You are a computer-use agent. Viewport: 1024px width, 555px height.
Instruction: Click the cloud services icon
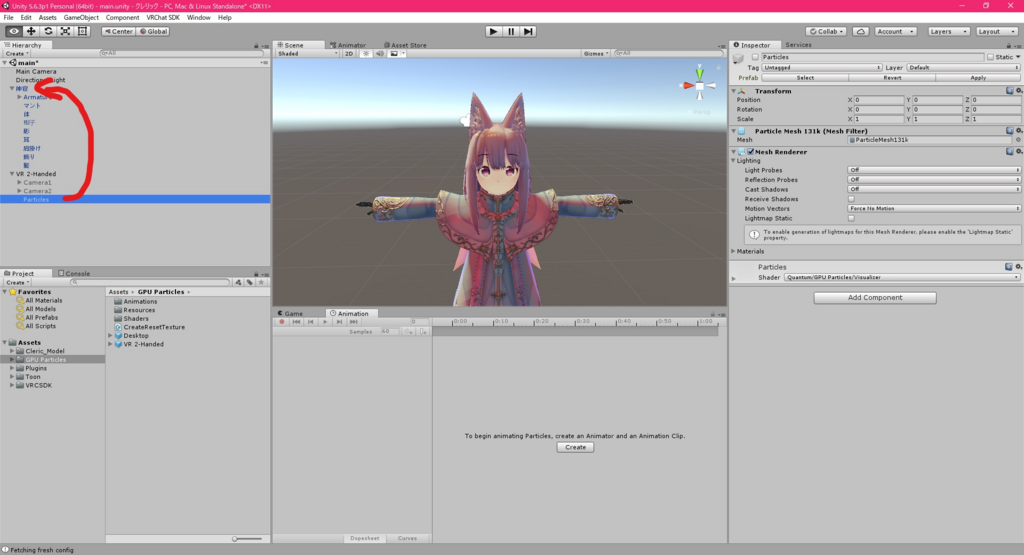tap(861, 31)
